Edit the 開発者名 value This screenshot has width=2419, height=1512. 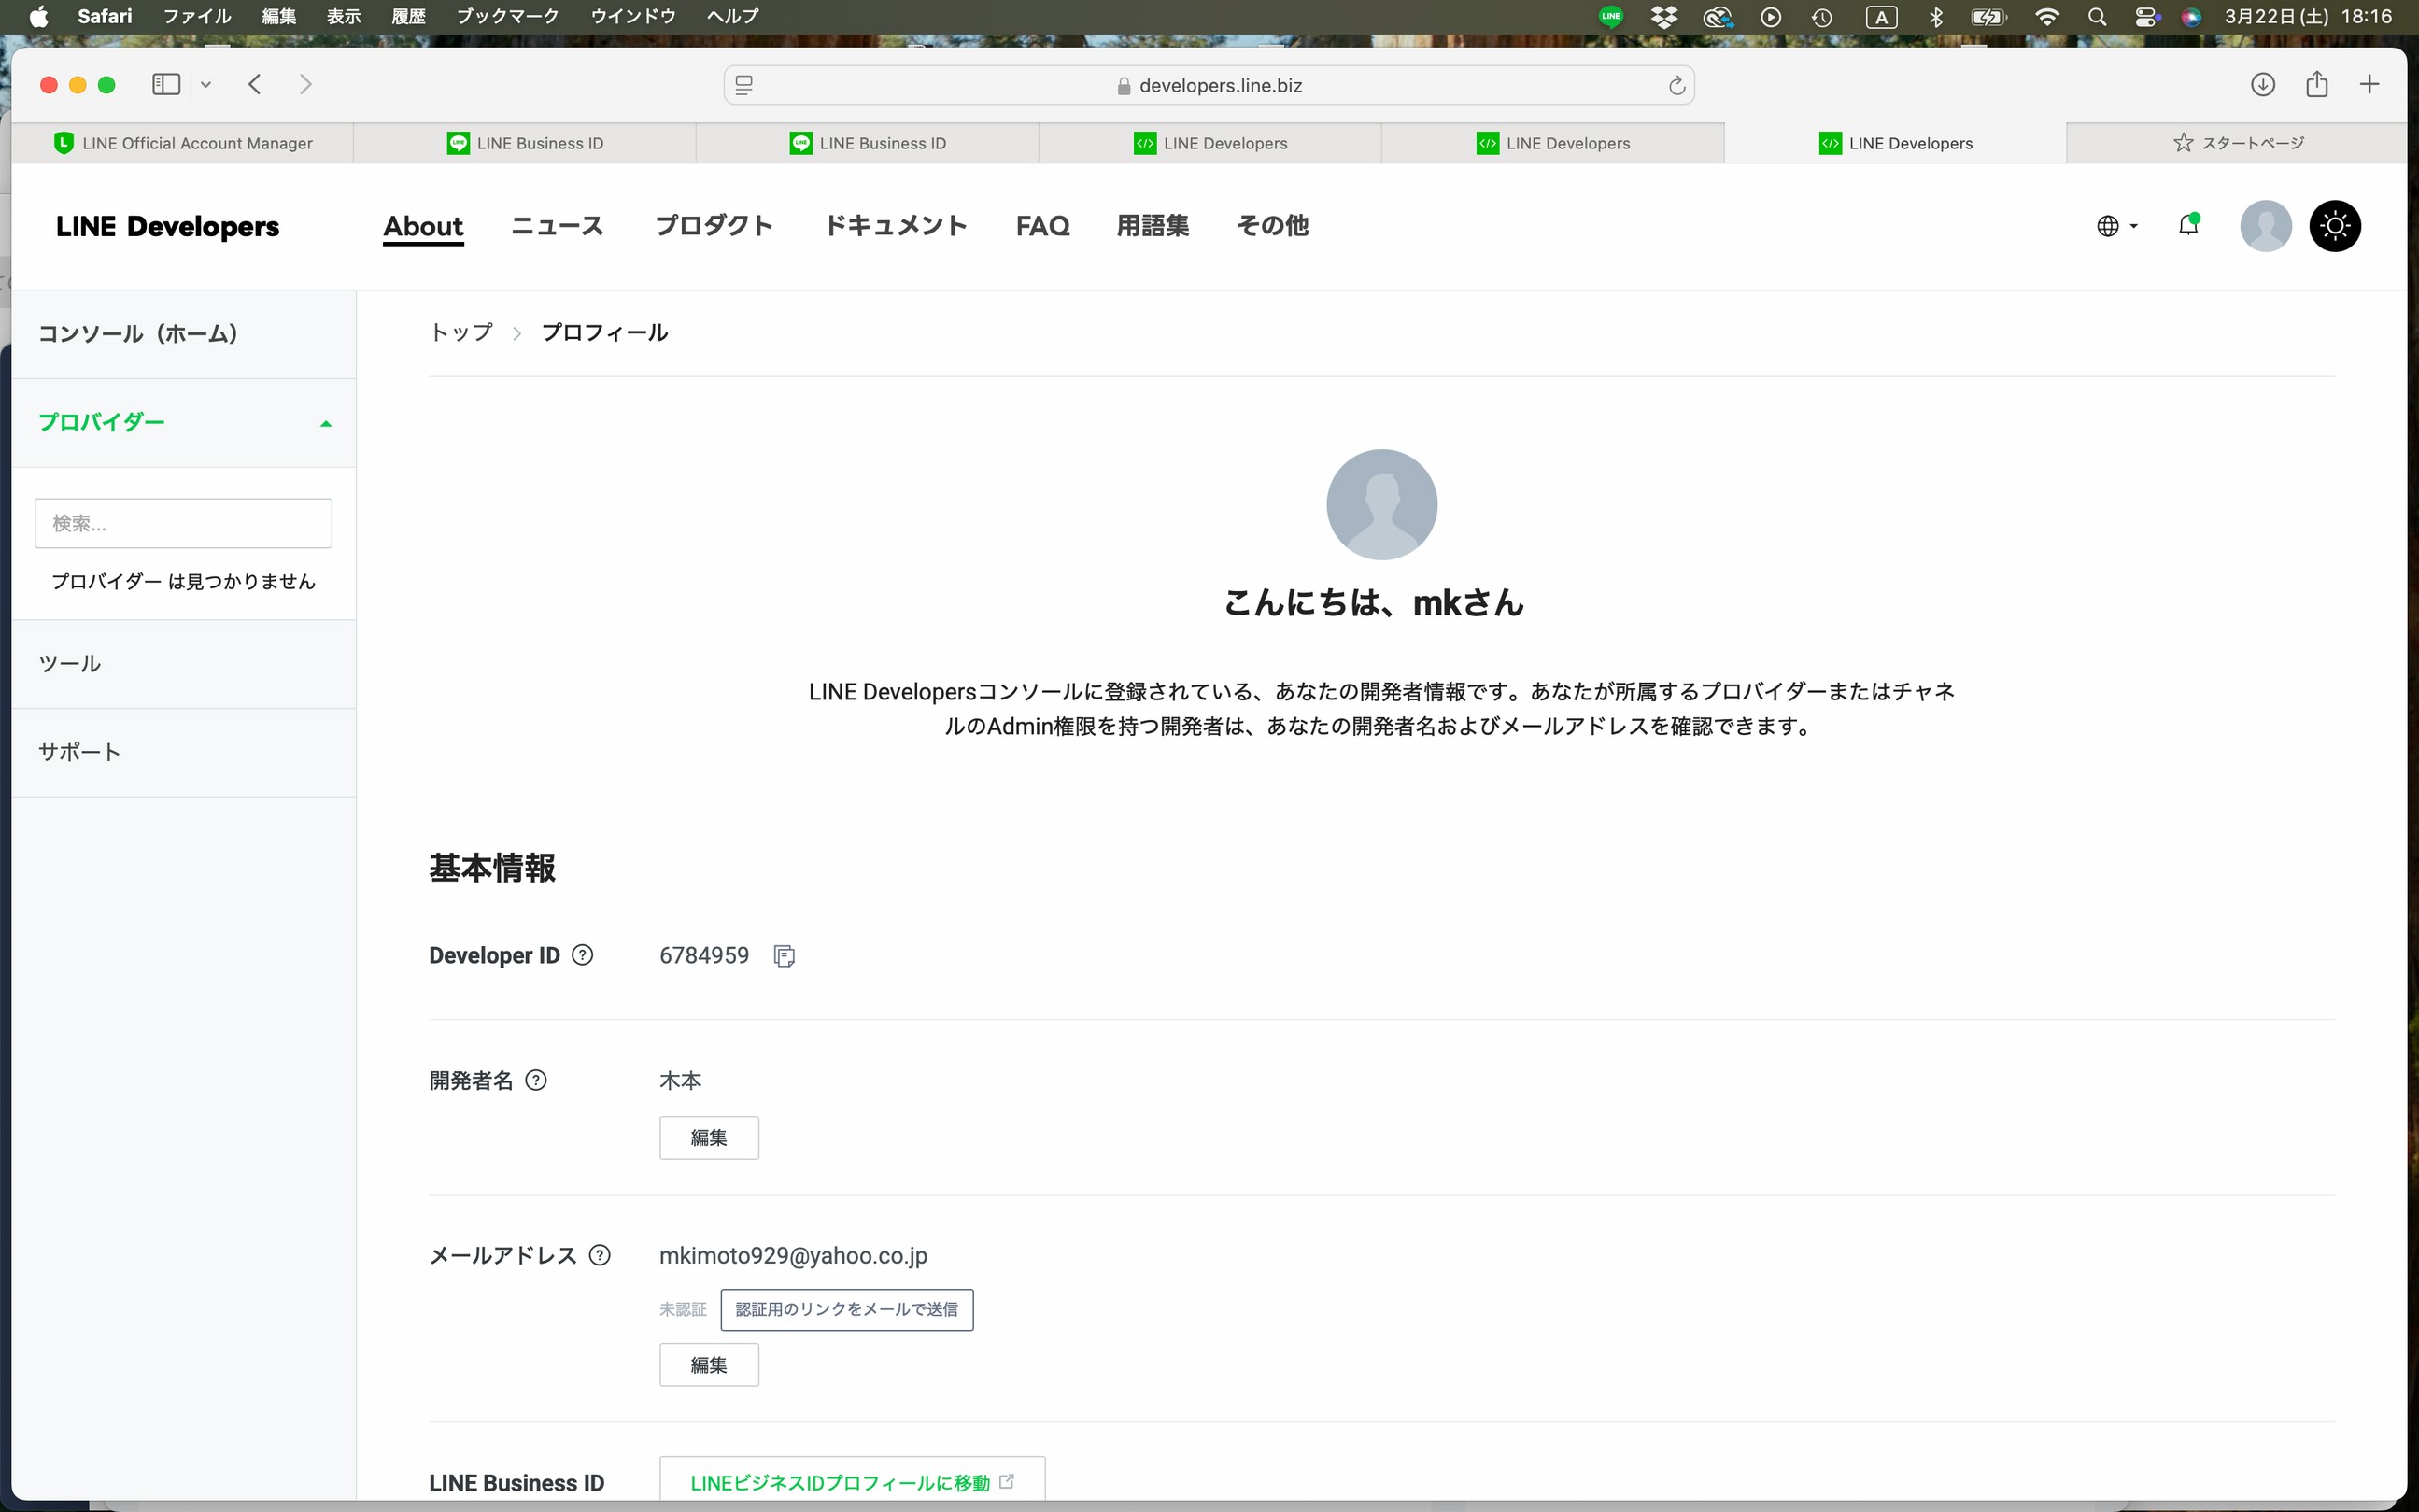tap(709, 1138)
